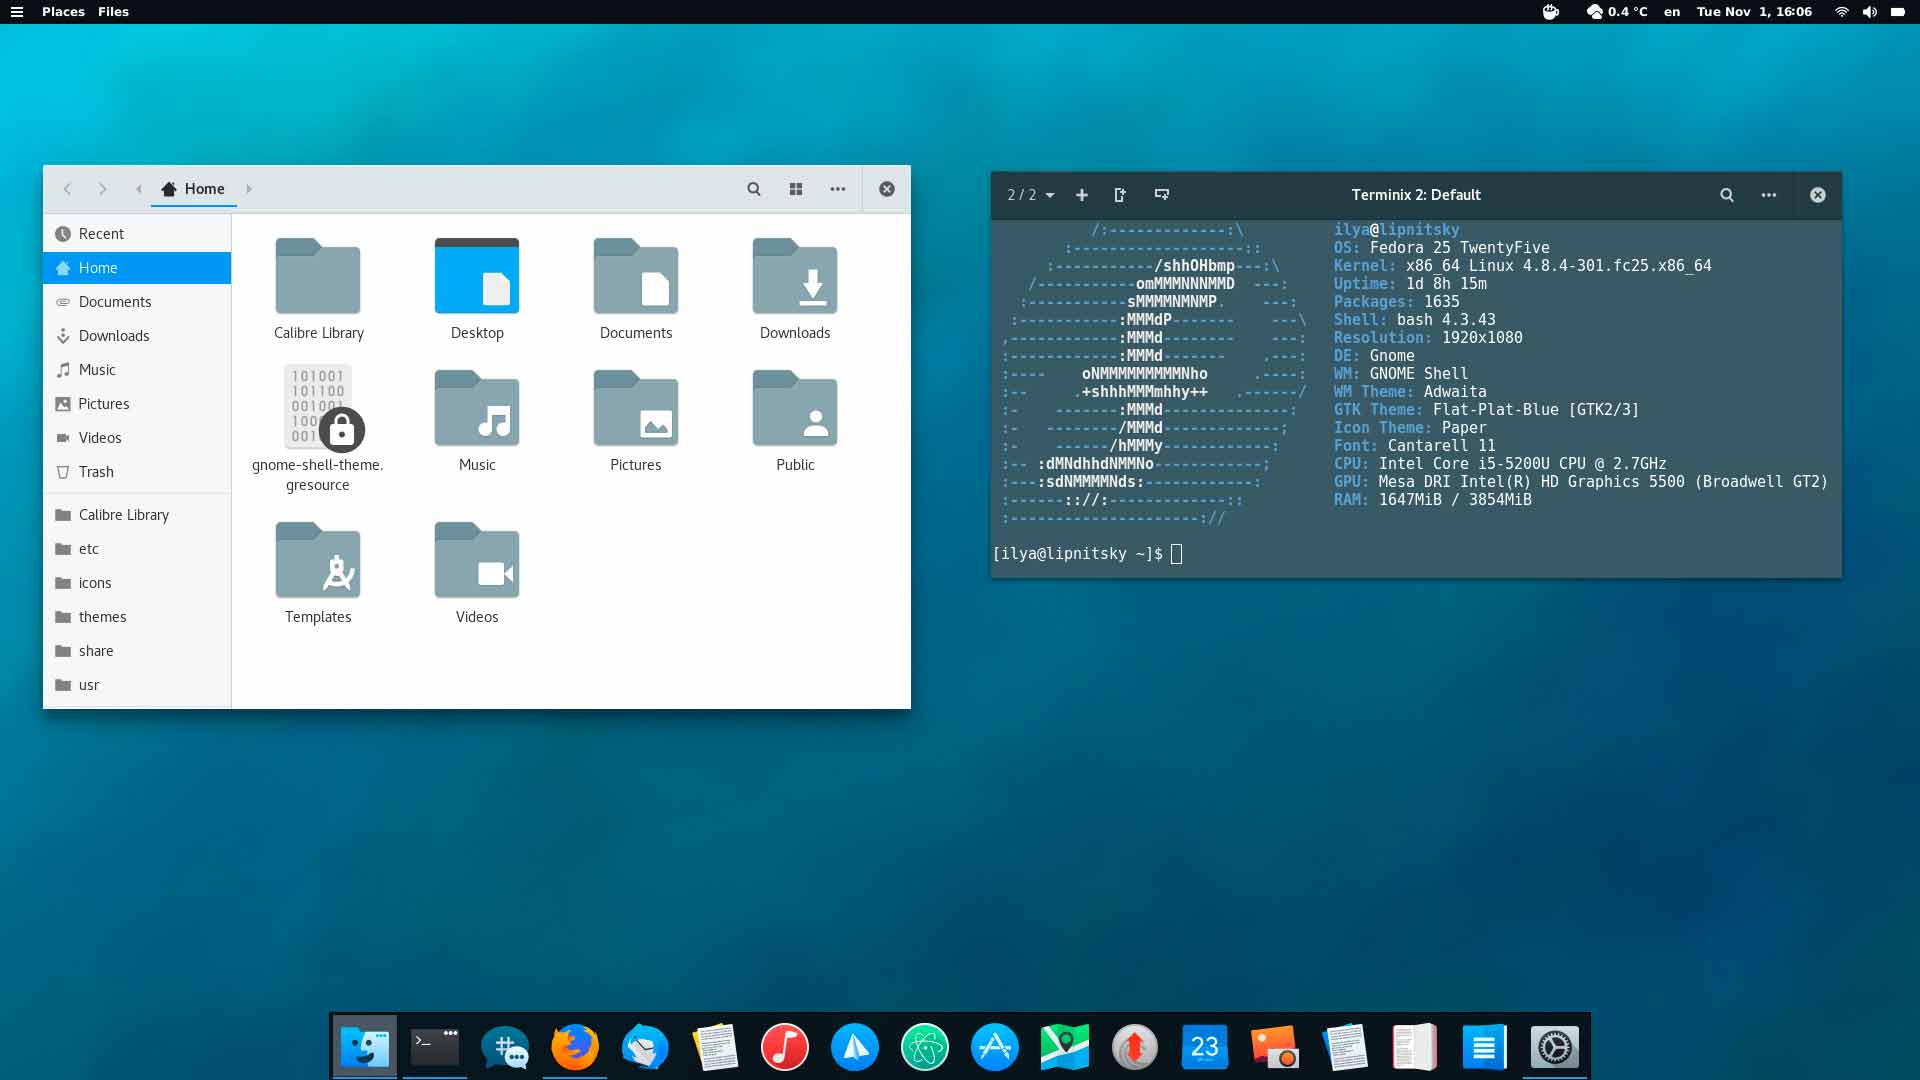The width and height of the screenshot is (1920, 1080).
Task: Switch Files to grid view layout
Action: click(x=796, y=188)
